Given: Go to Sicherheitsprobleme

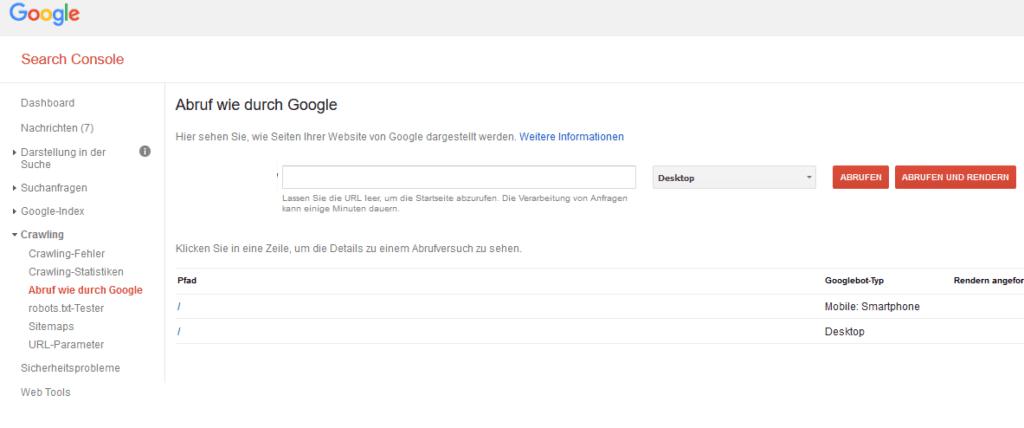Looking at the screenshot, I should [x=71, y=368].
